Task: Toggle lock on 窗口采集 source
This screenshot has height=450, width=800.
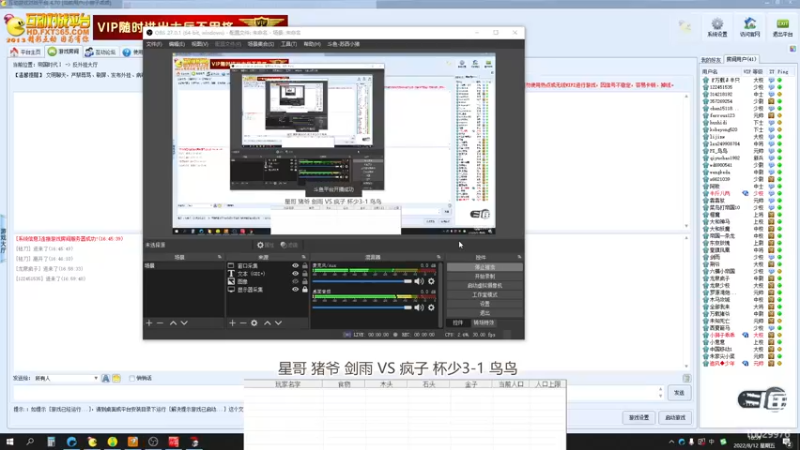Action: pyautogui.click(x=305, y=266)
